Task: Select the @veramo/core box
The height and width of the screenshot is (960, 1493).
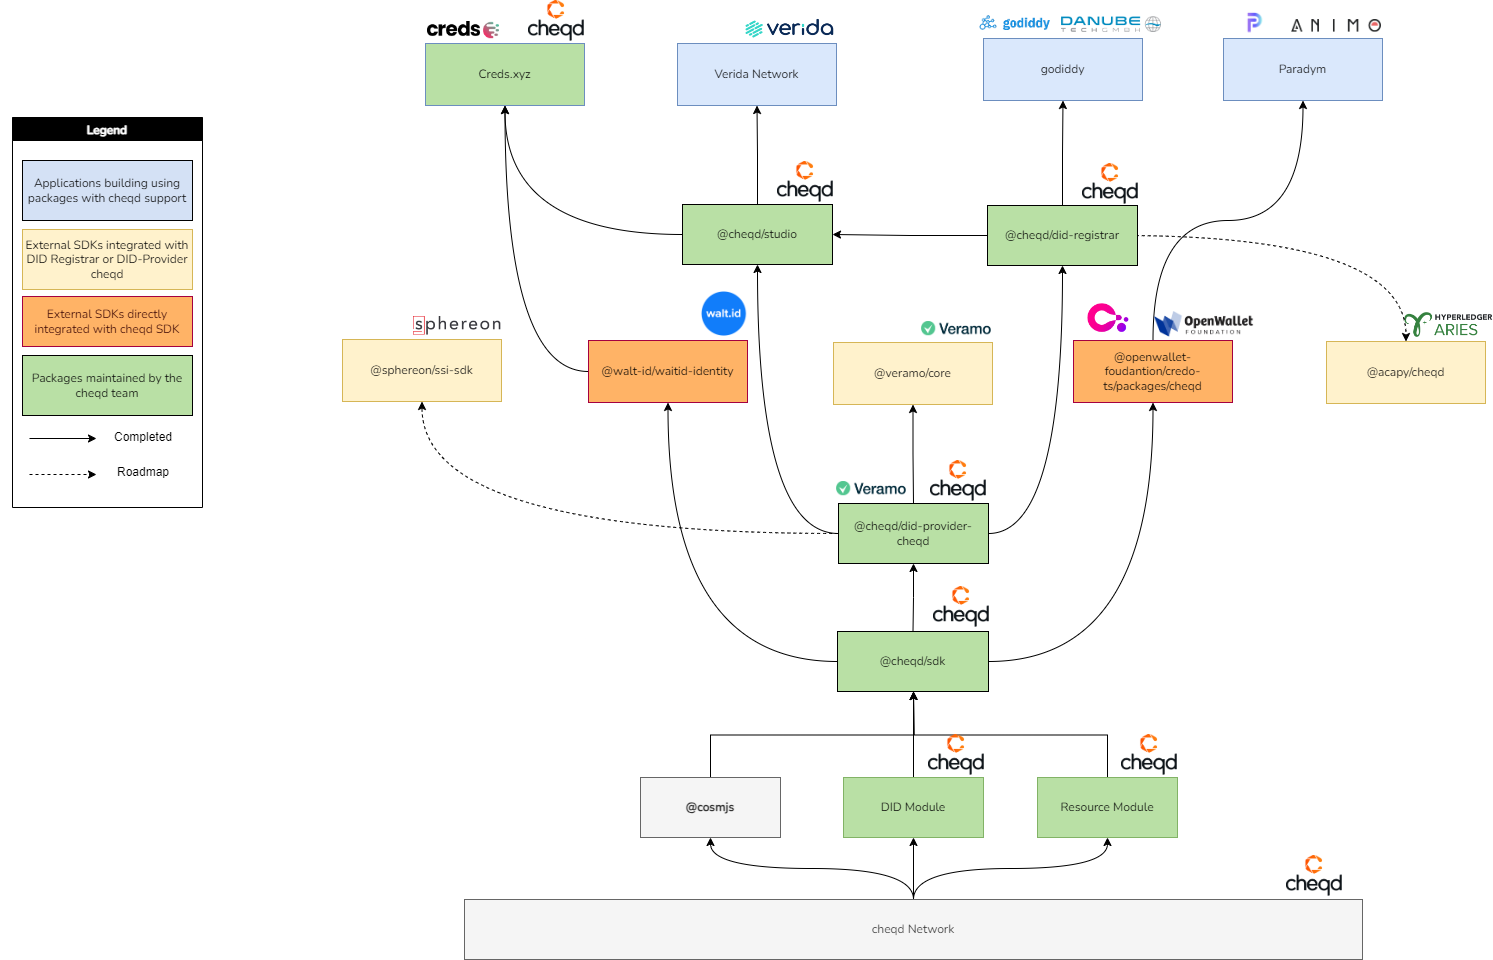Action: 912,373
